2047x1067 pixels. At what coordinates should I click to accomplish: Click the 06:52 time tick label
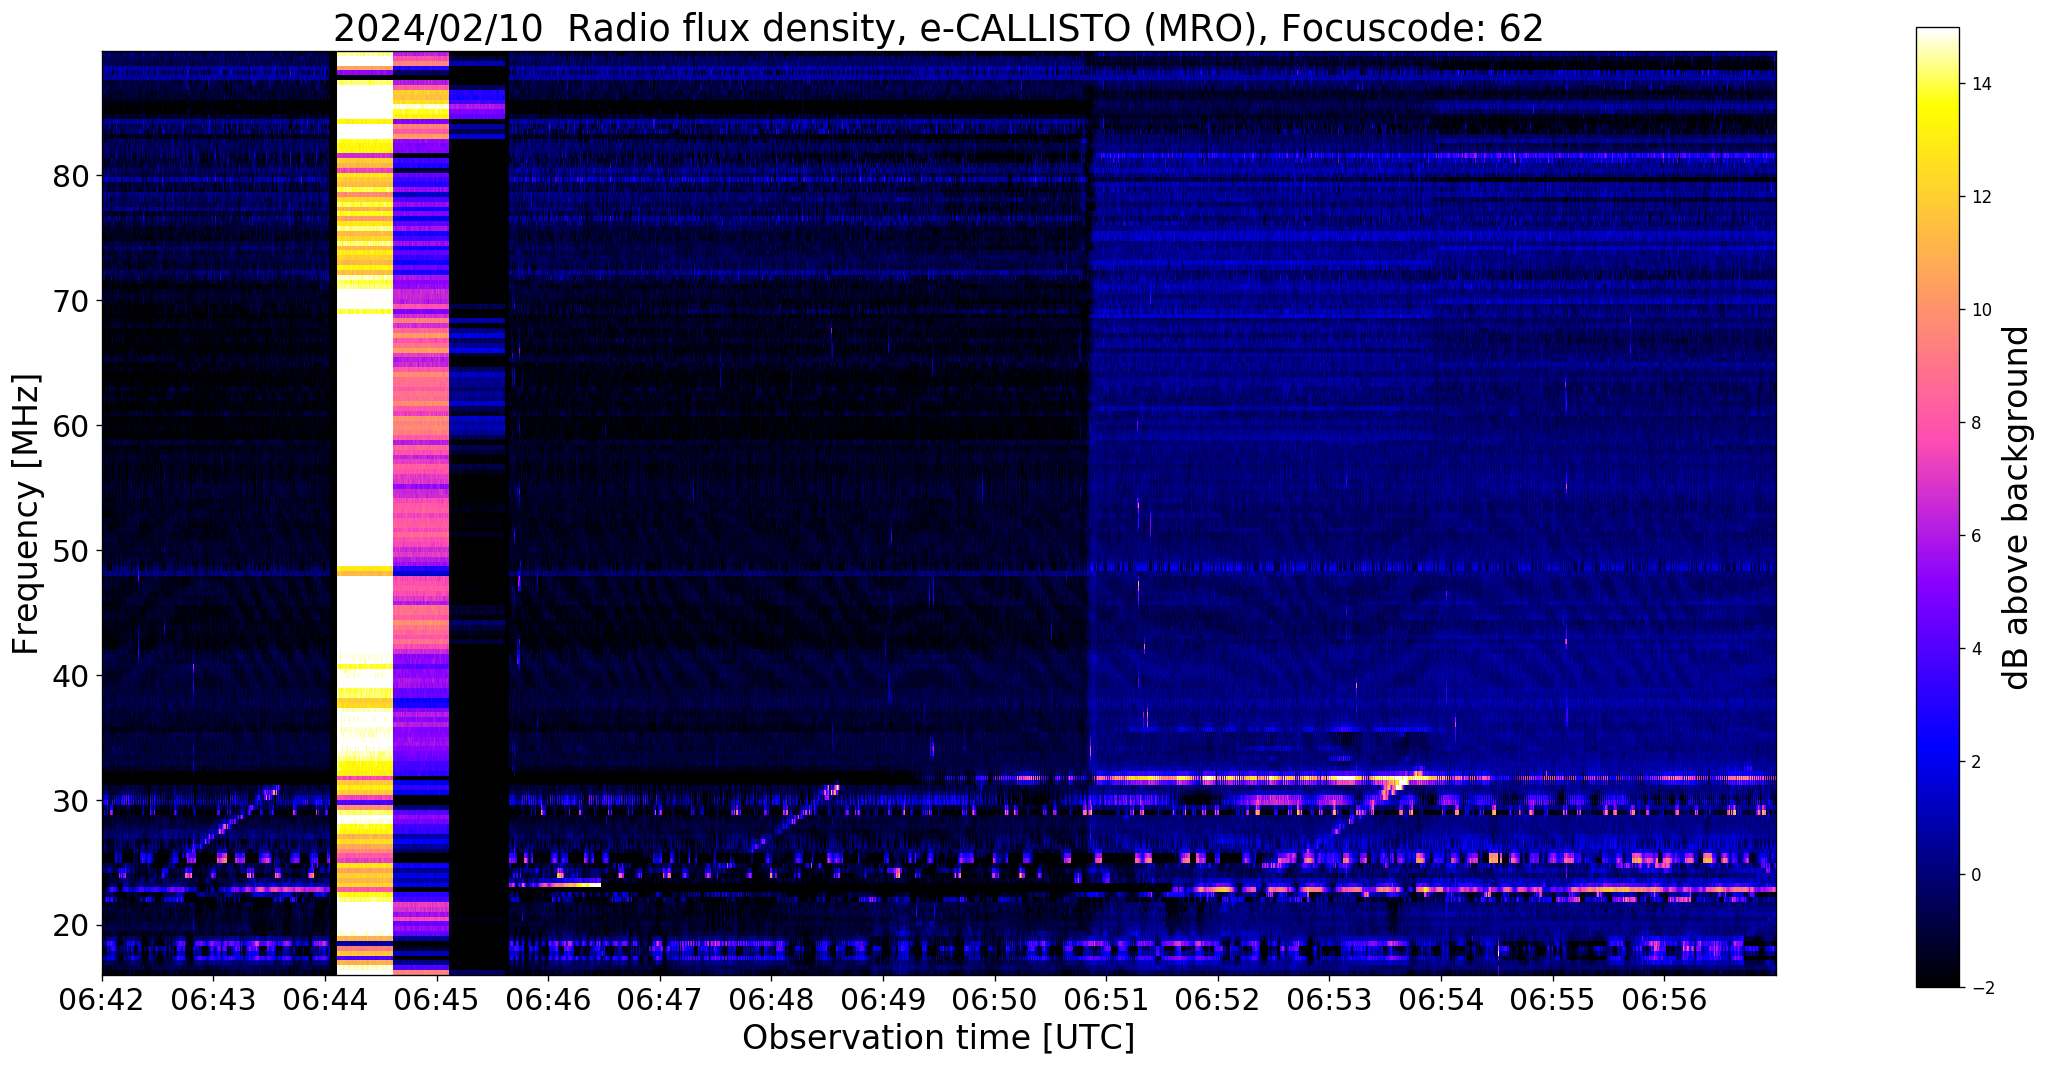pos(1218,1000)
